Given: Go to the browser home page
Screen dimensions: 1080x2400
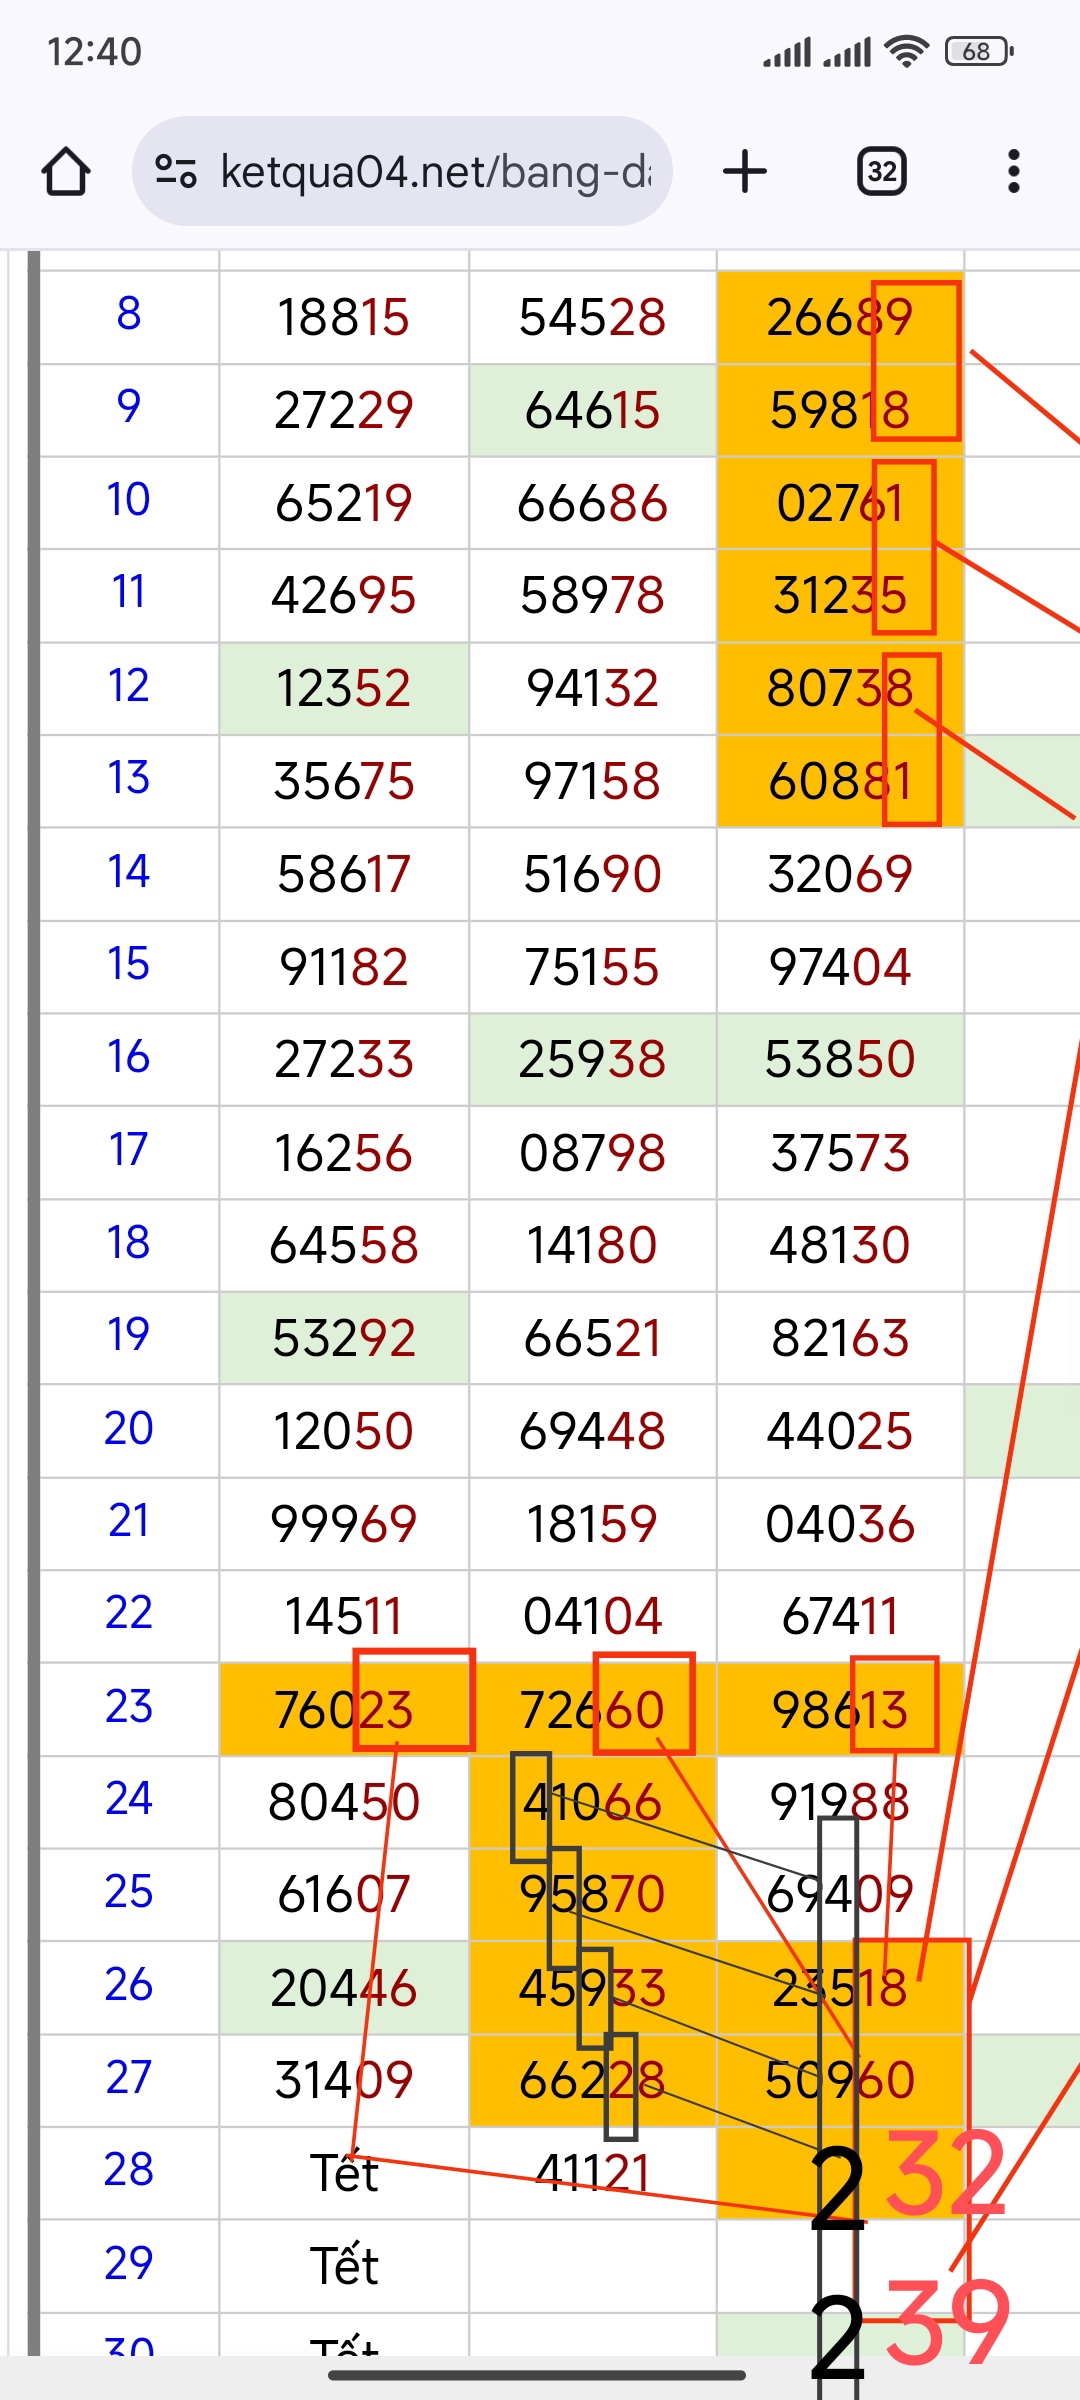Looking at the screenshot, I should (66, 172).
